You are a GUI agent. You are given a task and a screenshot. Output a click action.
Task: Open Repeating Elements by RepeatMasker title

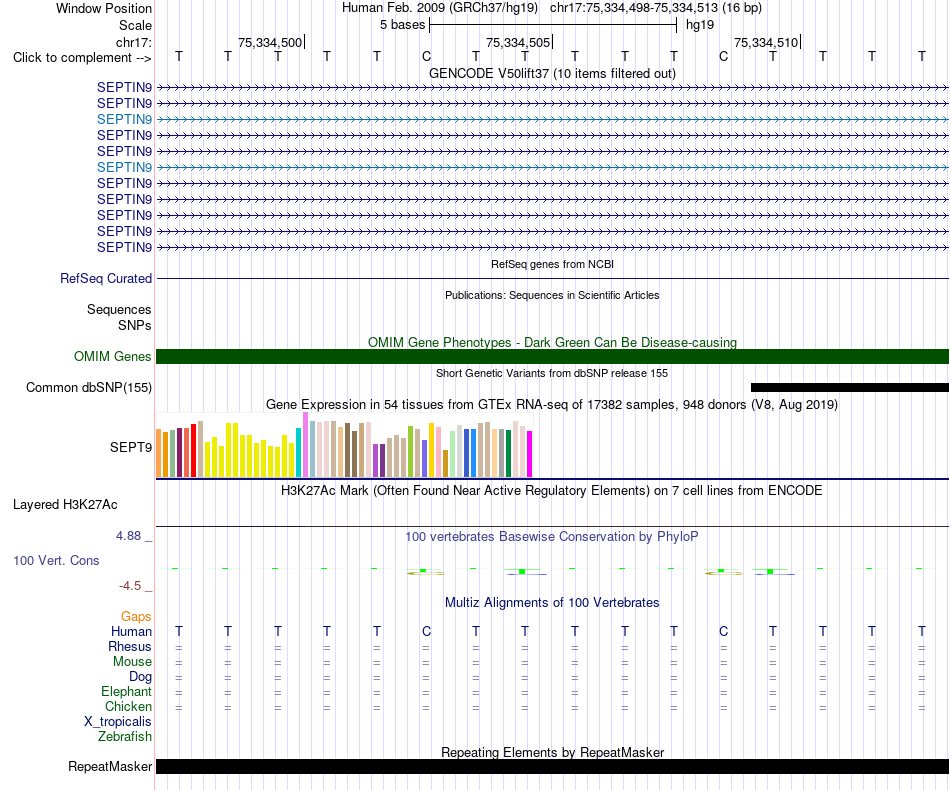[552, 752]
